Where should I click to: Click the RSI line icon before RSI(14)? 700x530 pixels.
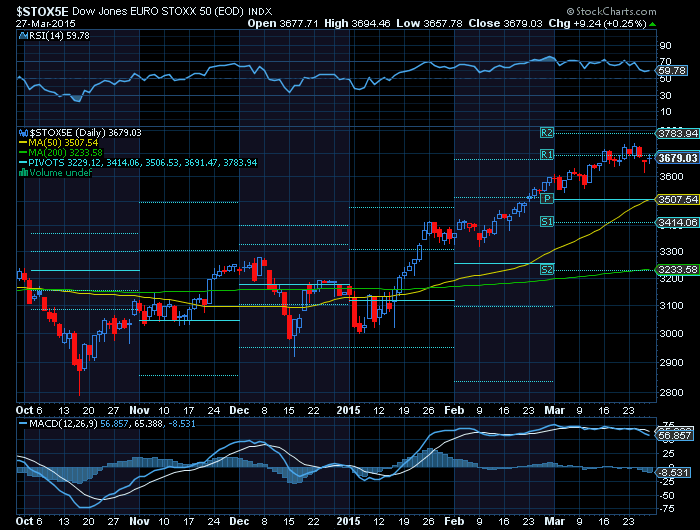(x=24, y=36)
